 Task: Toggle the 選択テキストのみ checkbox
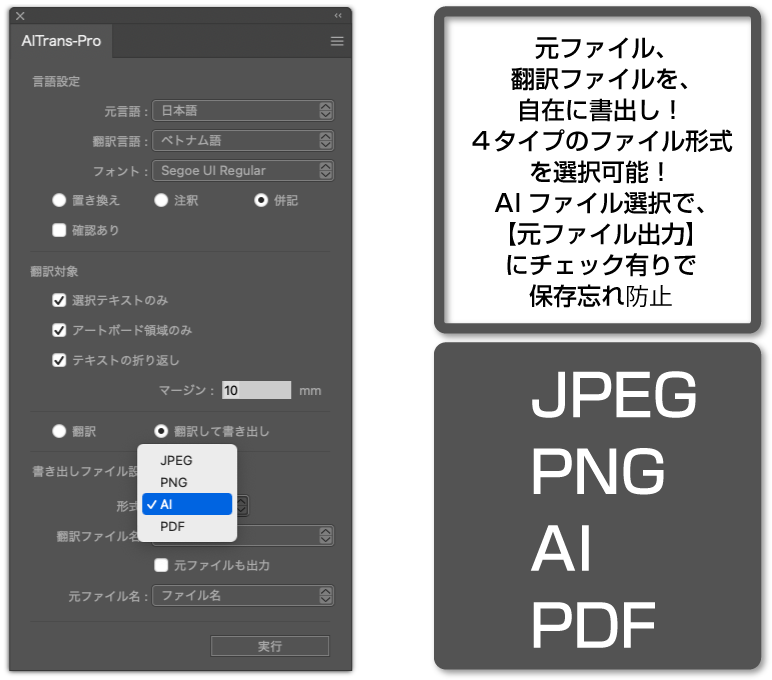click(x=59, y=300)
